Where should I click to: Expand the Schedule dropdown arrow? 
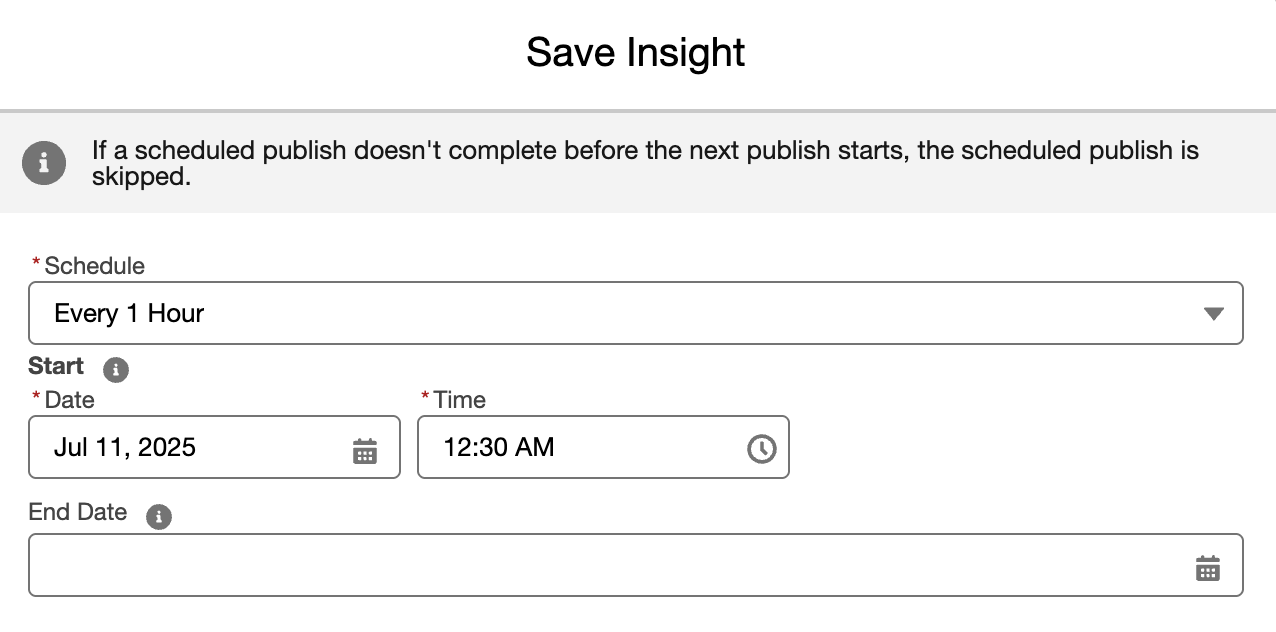(1213, 314)
